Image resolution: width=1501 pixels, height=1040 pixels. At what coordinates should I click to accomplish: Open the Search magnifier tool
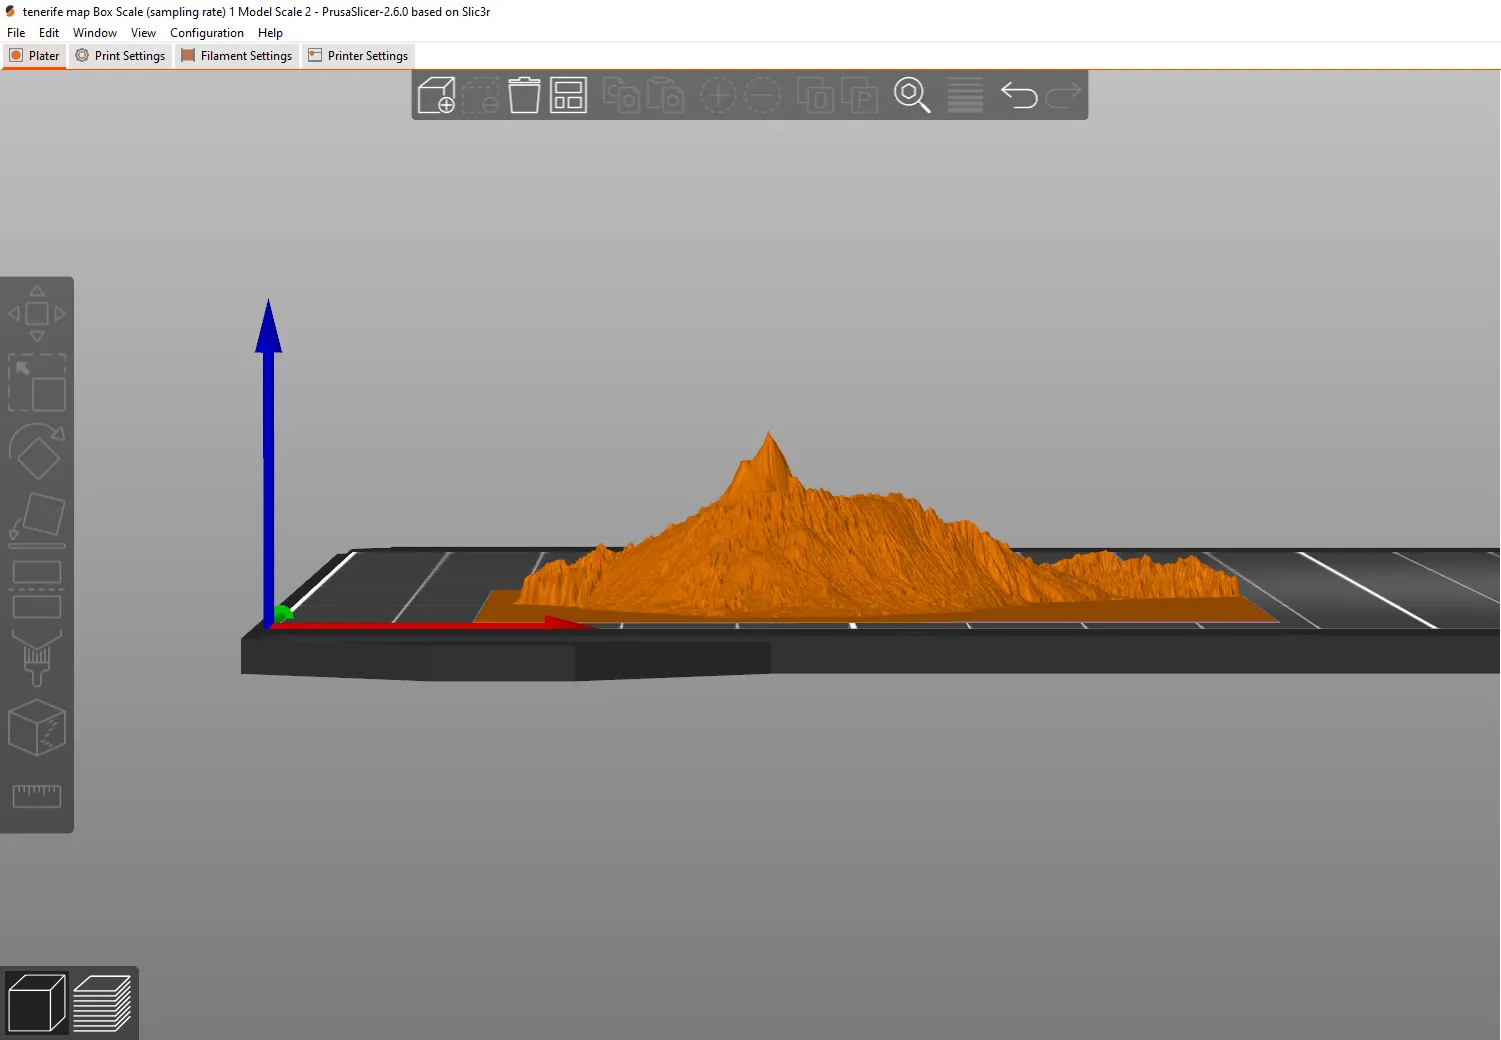911,96
